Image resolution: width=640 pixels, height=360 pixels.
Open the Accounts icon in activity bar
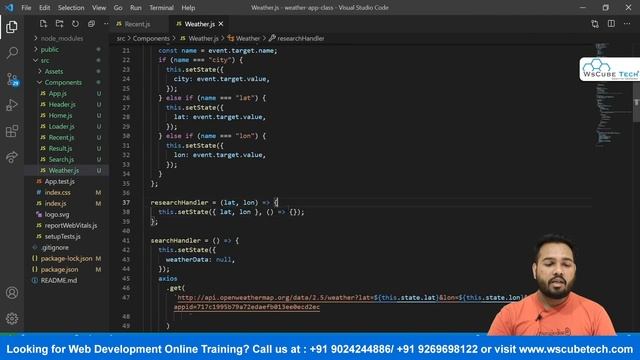pos(12,293)
